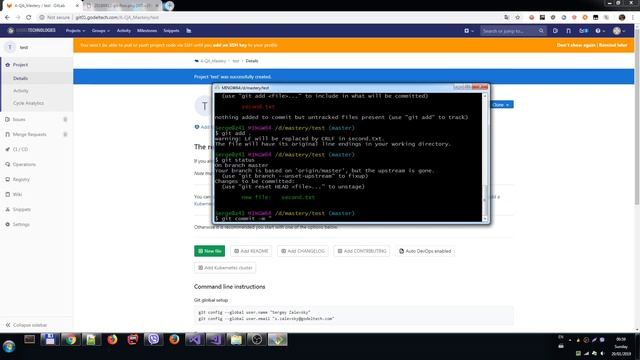Click Add README button

pyautogui.click(x=251, y=251)
